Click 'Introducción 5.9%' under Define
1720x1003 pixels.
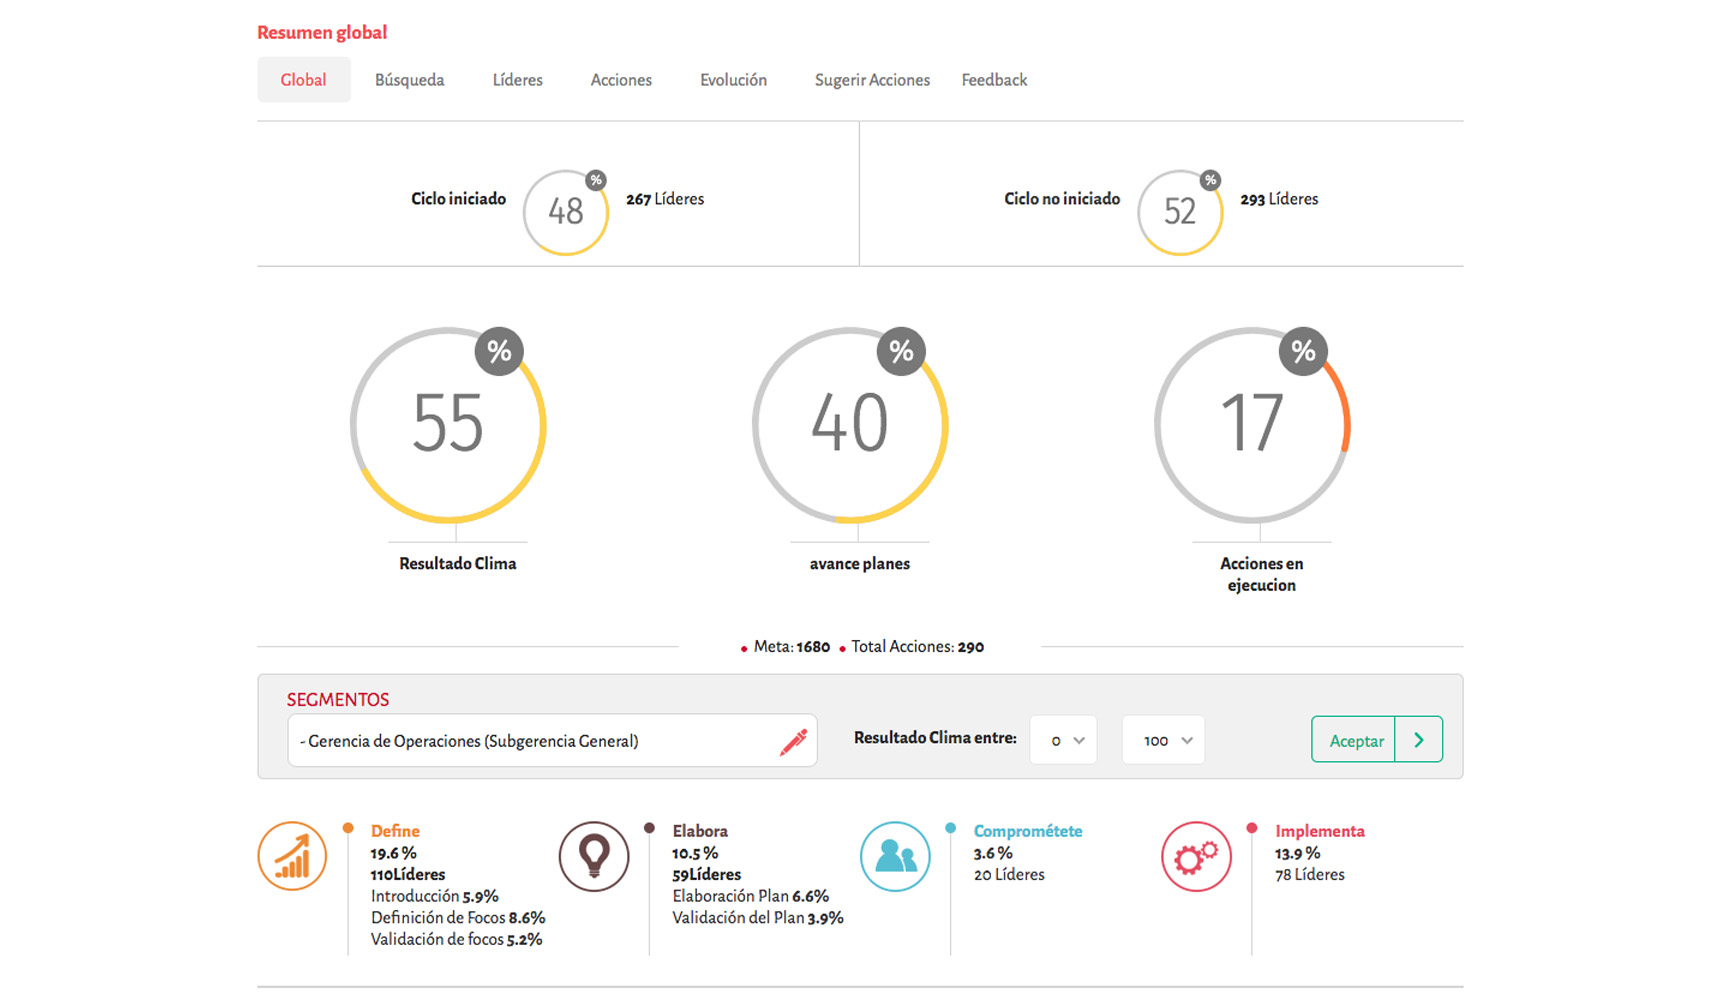[x=434, y=896]
